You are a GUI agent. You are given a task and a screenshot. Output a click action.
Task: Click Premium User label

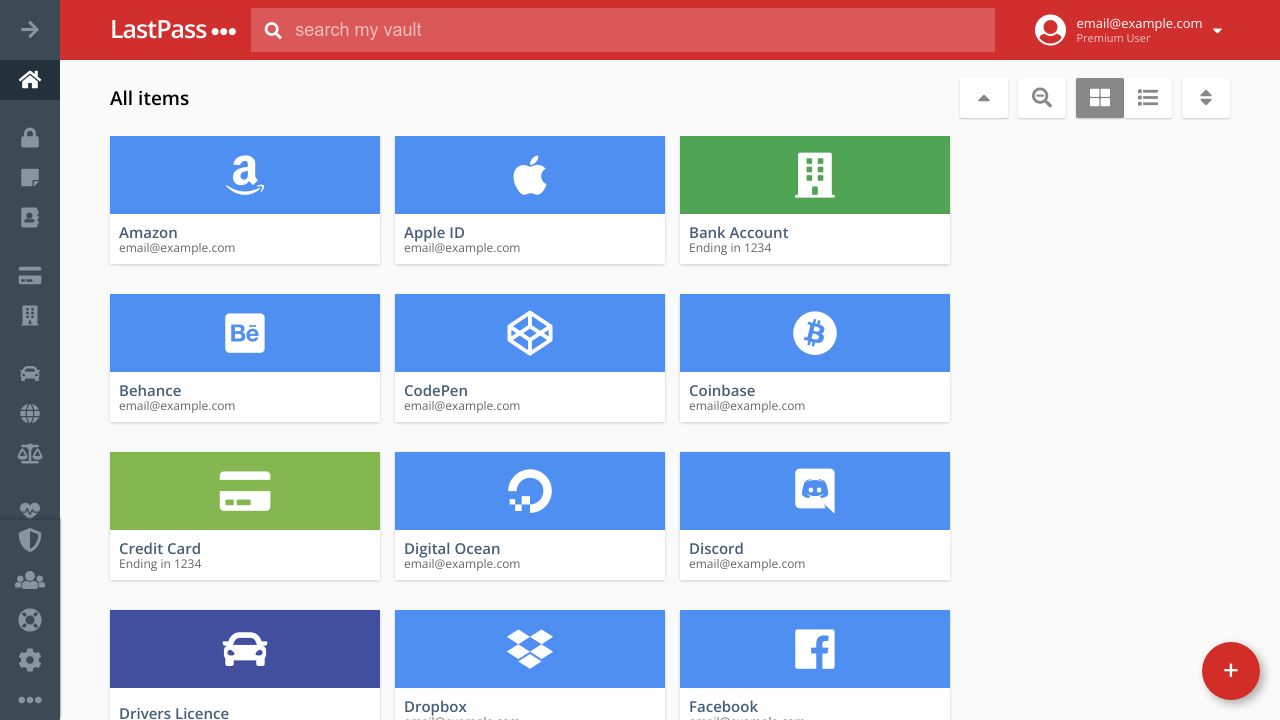pos(1113,38)
